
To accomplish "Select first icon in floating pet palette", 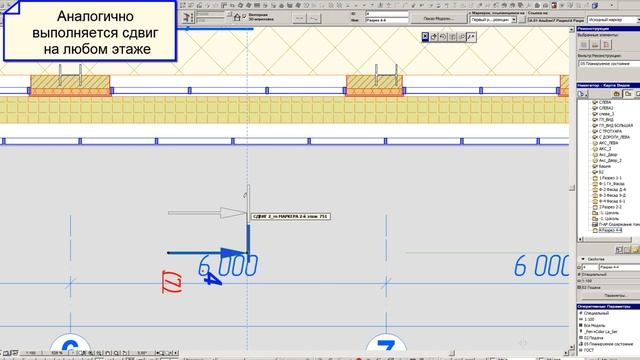I will point(425,37).
